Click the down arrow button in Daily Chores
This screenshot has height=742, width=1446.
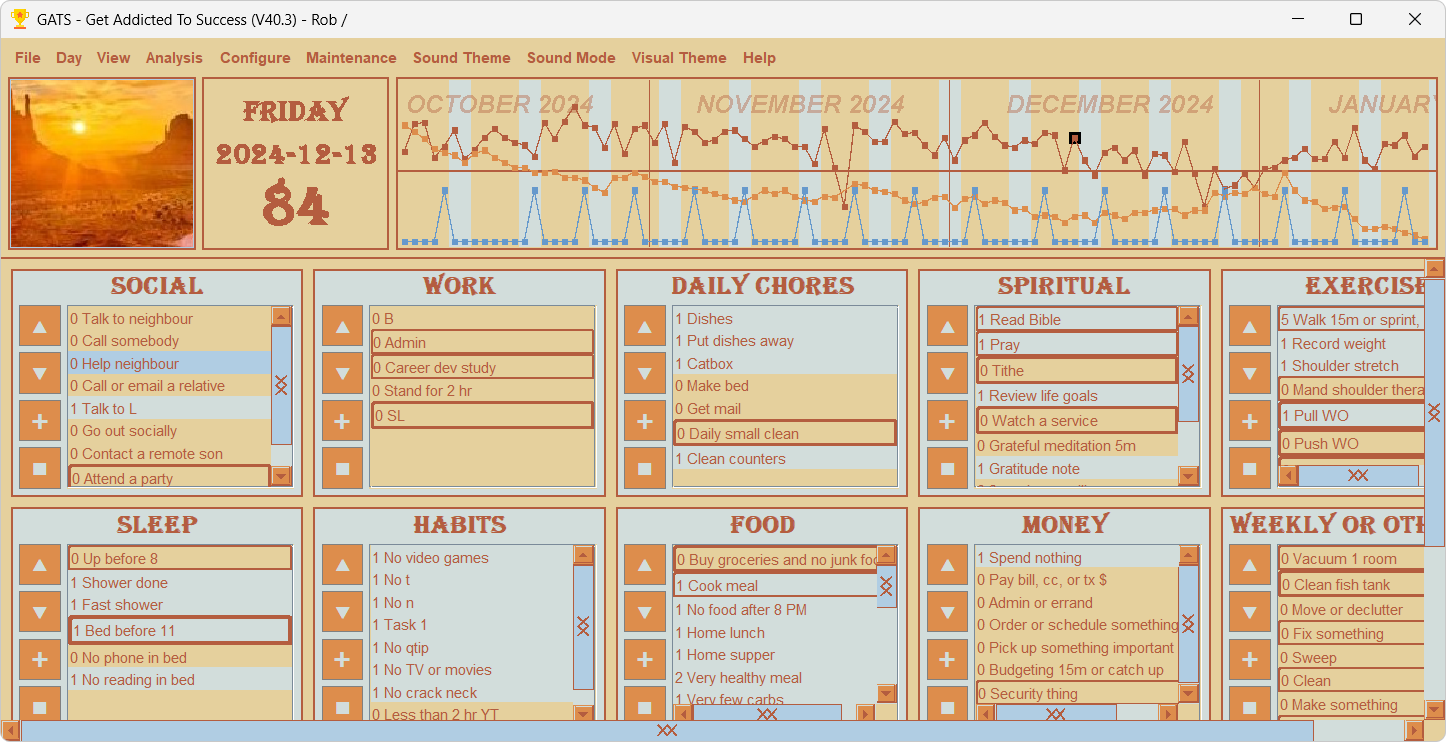pyautogui.click(x=645, y=374)
